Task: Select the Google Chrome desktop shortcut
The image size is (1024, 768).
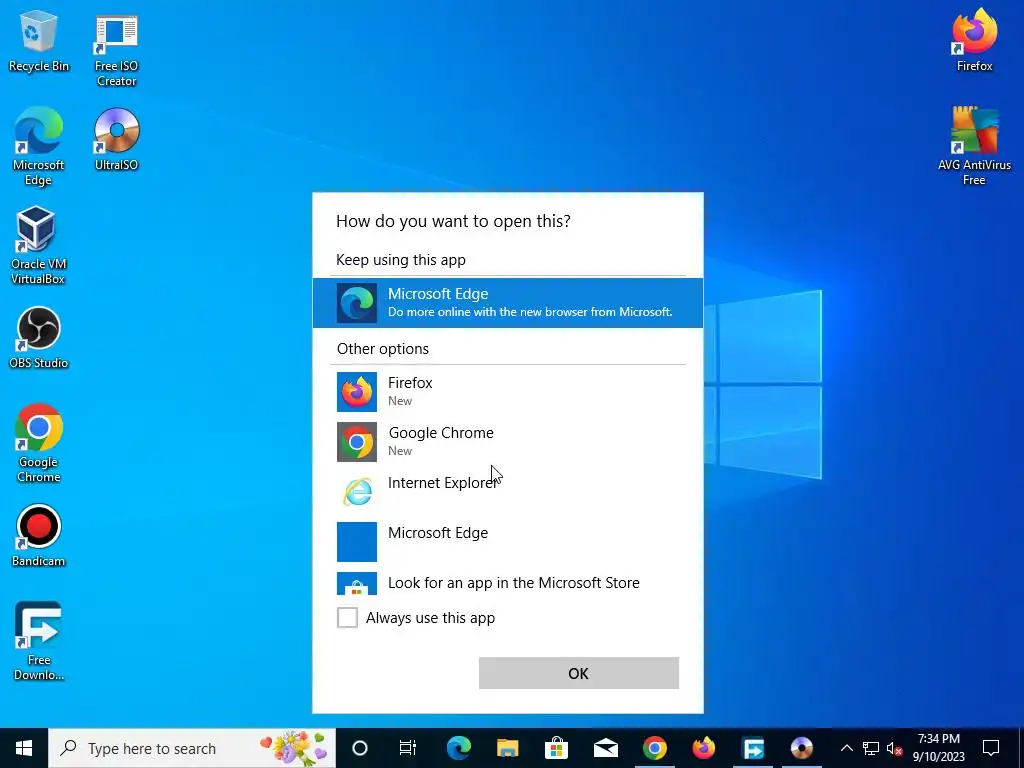Action: pyautogui.click(x=39, y=443)
